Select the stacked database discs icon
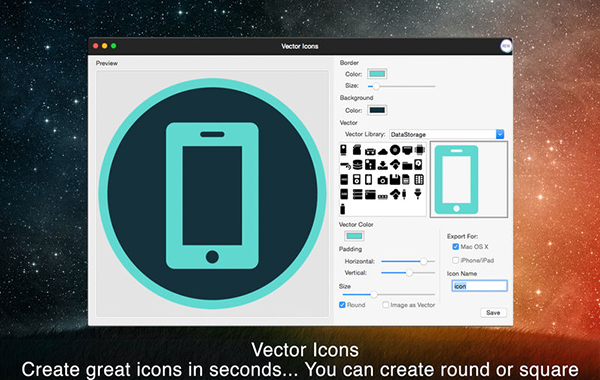 coord(357,165)
